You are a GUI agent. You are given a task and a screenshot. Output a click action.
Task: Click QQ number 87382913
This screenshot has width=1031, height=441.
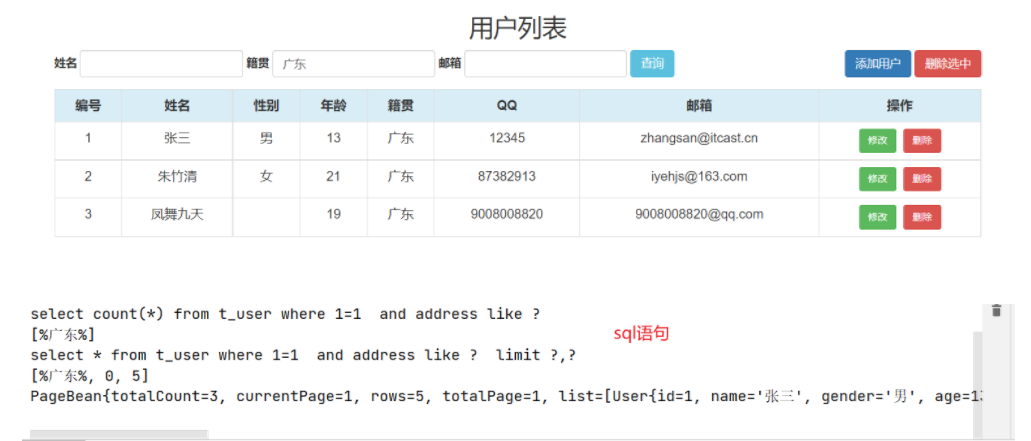click(x=507, y=176)
